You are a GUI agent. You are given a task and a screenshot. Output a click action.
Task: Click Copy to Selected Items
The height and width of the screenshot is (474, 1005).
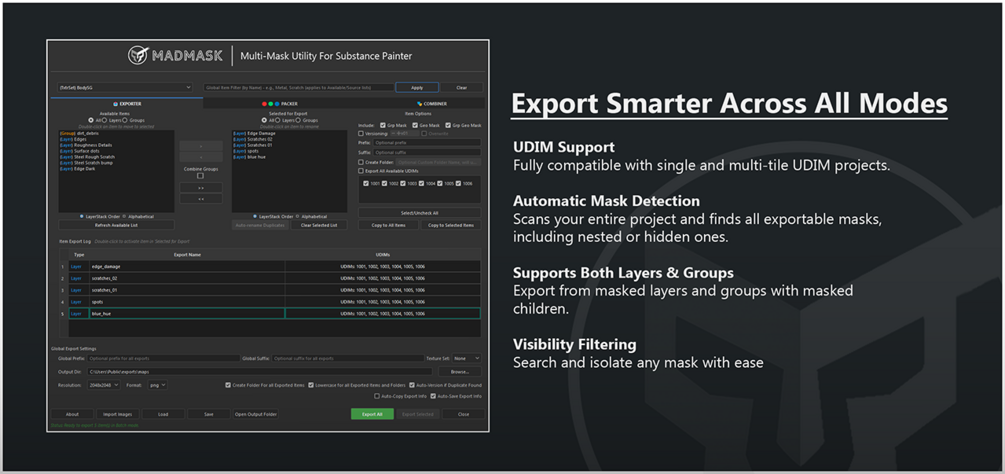tap(451, 225)
